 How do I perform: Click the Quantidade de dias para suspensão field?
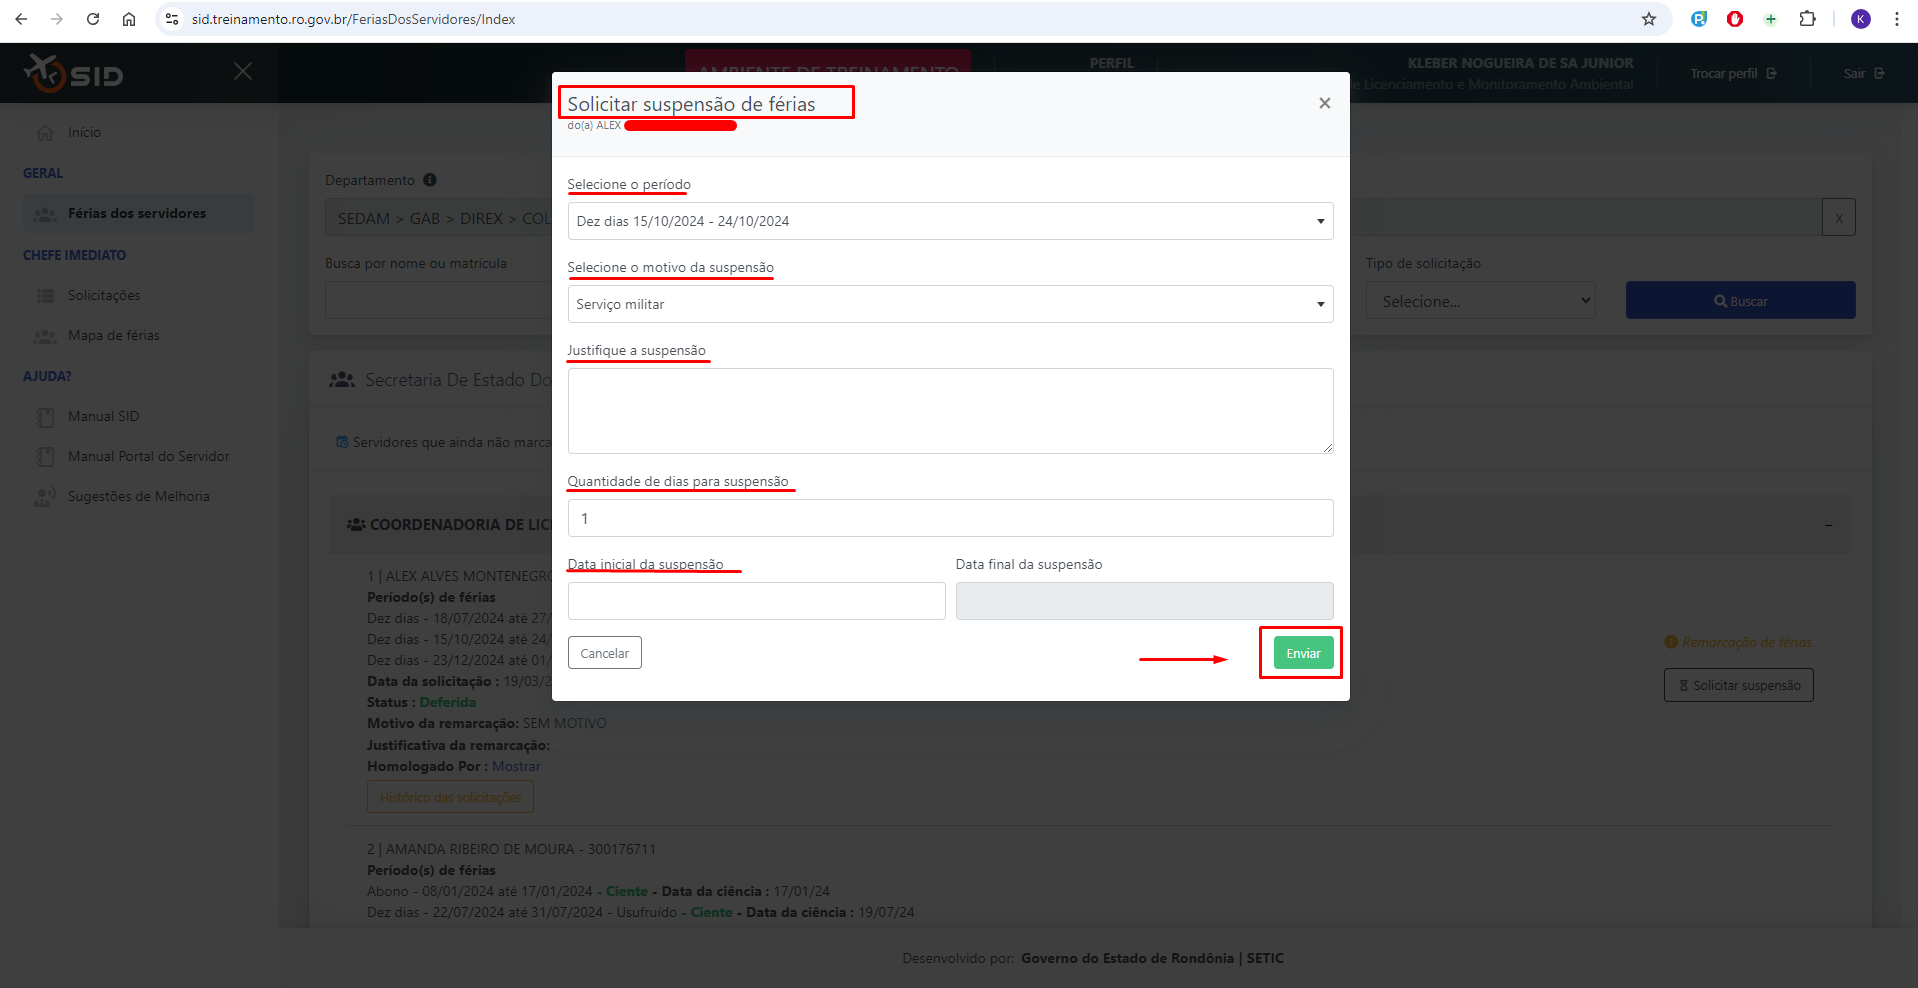tap(950, 518)
